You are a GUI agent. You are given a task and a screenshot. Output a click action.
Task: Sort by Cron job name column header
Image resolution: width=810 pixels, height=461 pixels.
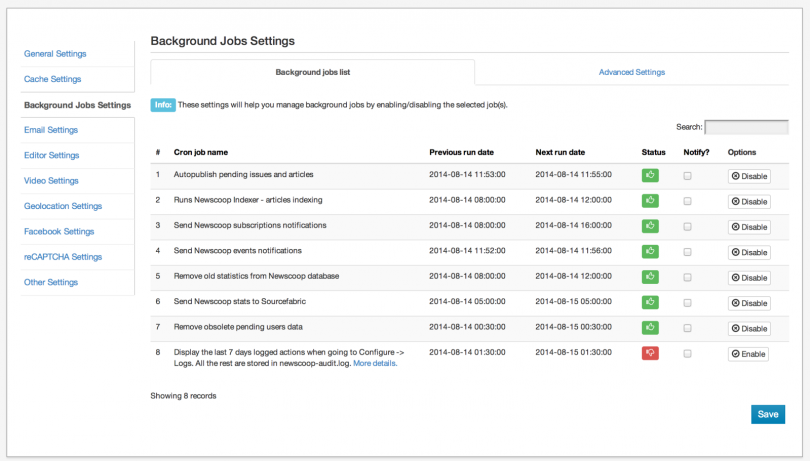coord(201,152)
